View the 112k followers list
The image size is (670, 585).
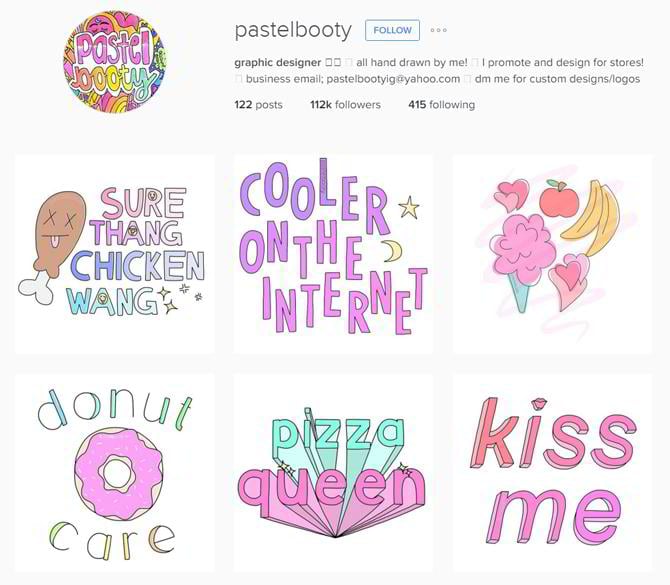[345, 105]
